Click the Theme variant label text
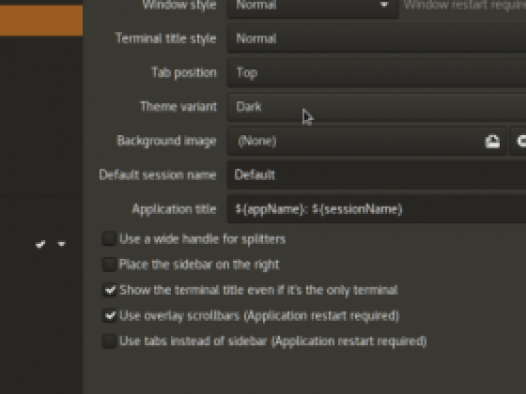The height and width of the screenshot is (394, 526). click(178, 107)
